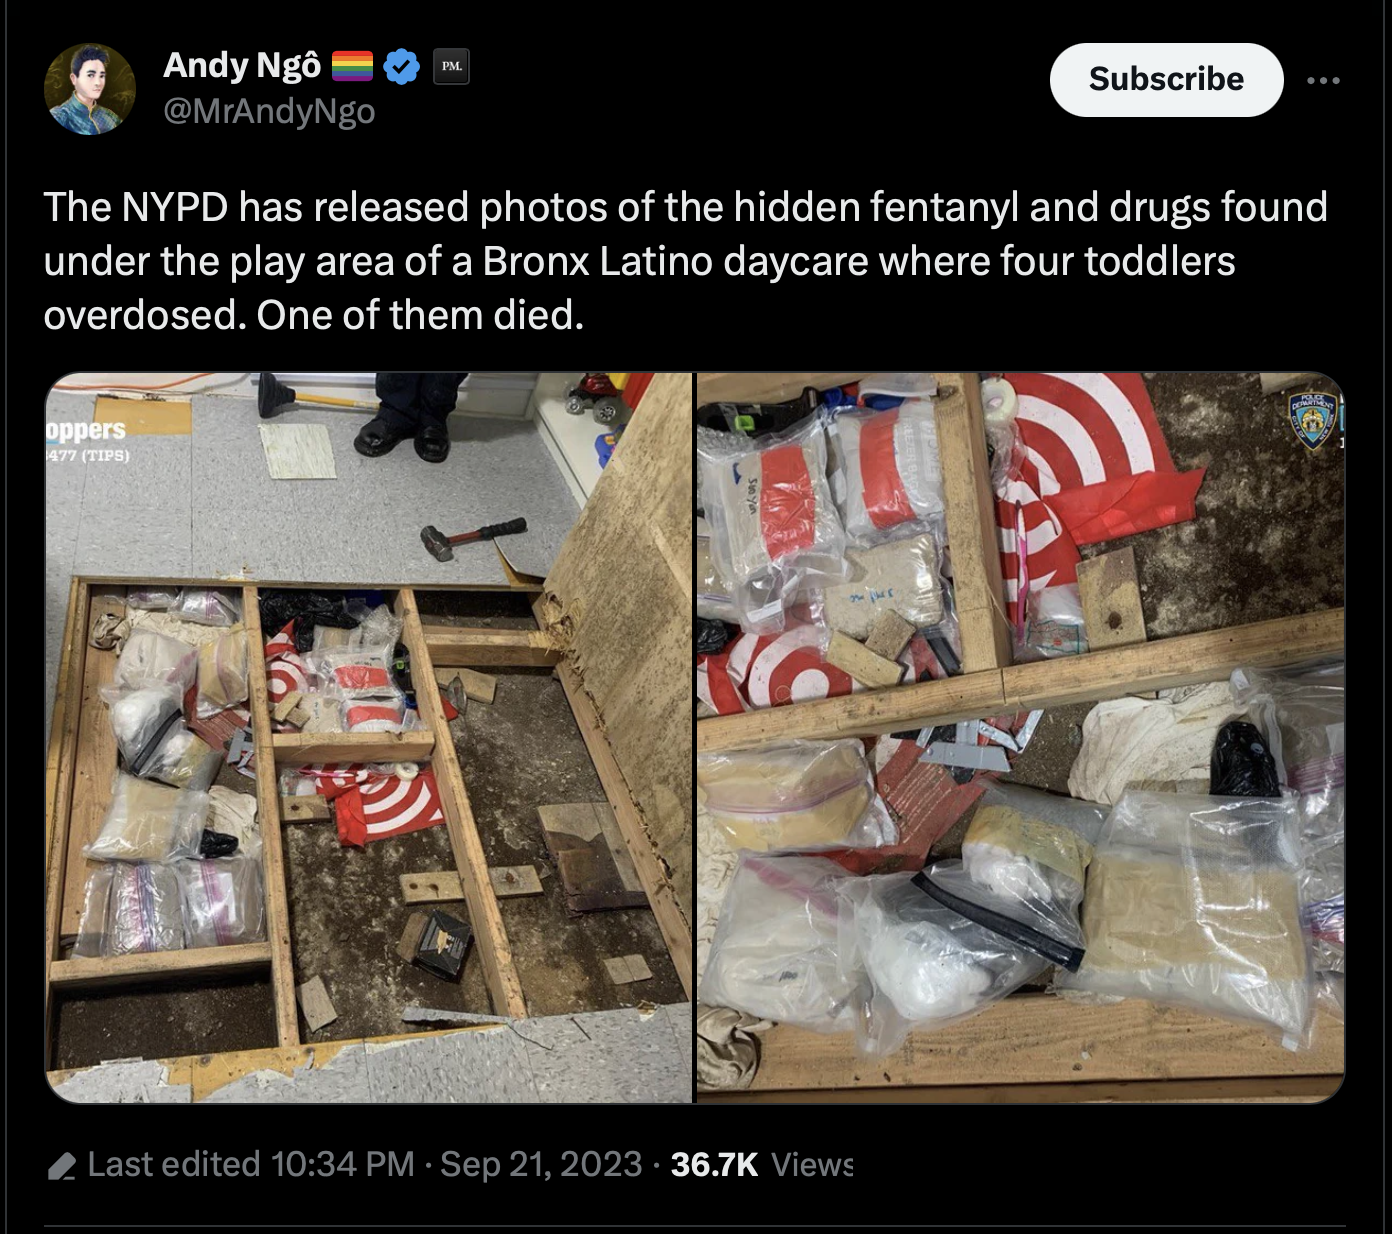View edit history via Last edited 10:34 PM
The image size is (1392, 1234).
click(x=251, y=1164)
